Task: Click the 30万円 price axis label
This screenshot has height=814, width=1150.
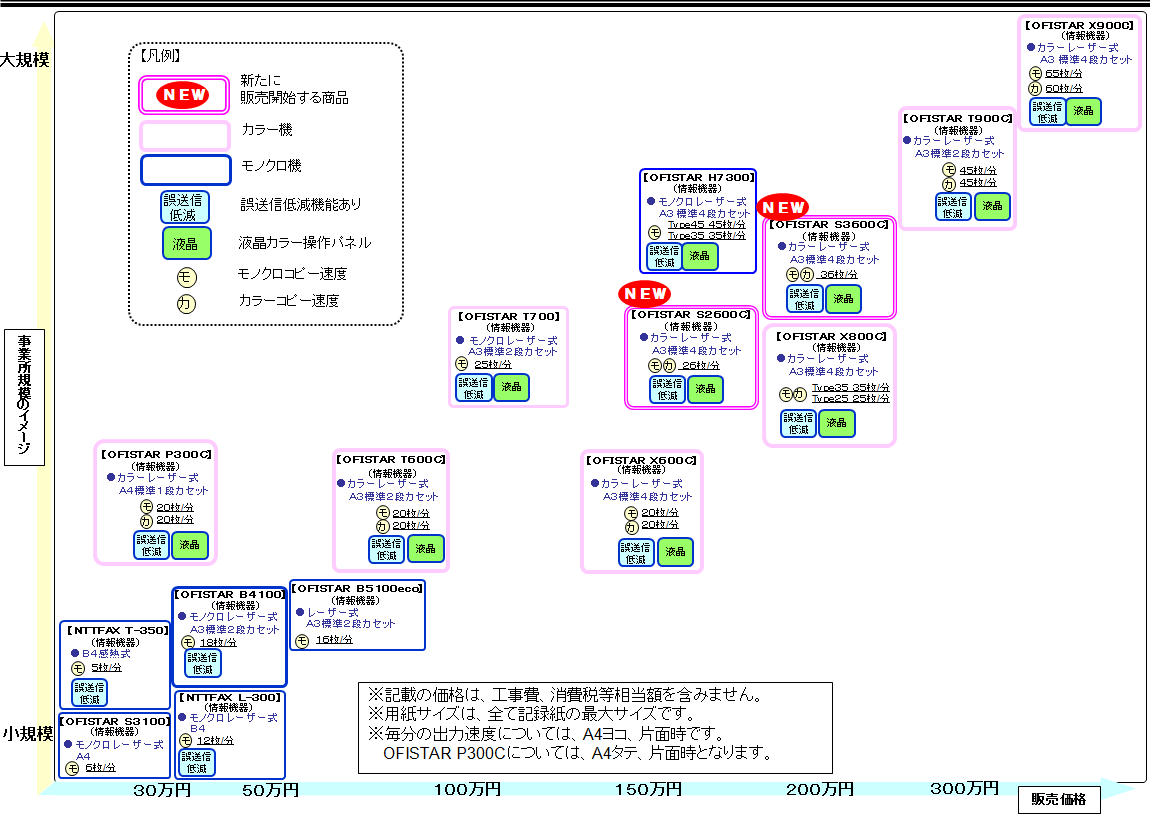Action: pyautogui.click(x=162, y=791)
